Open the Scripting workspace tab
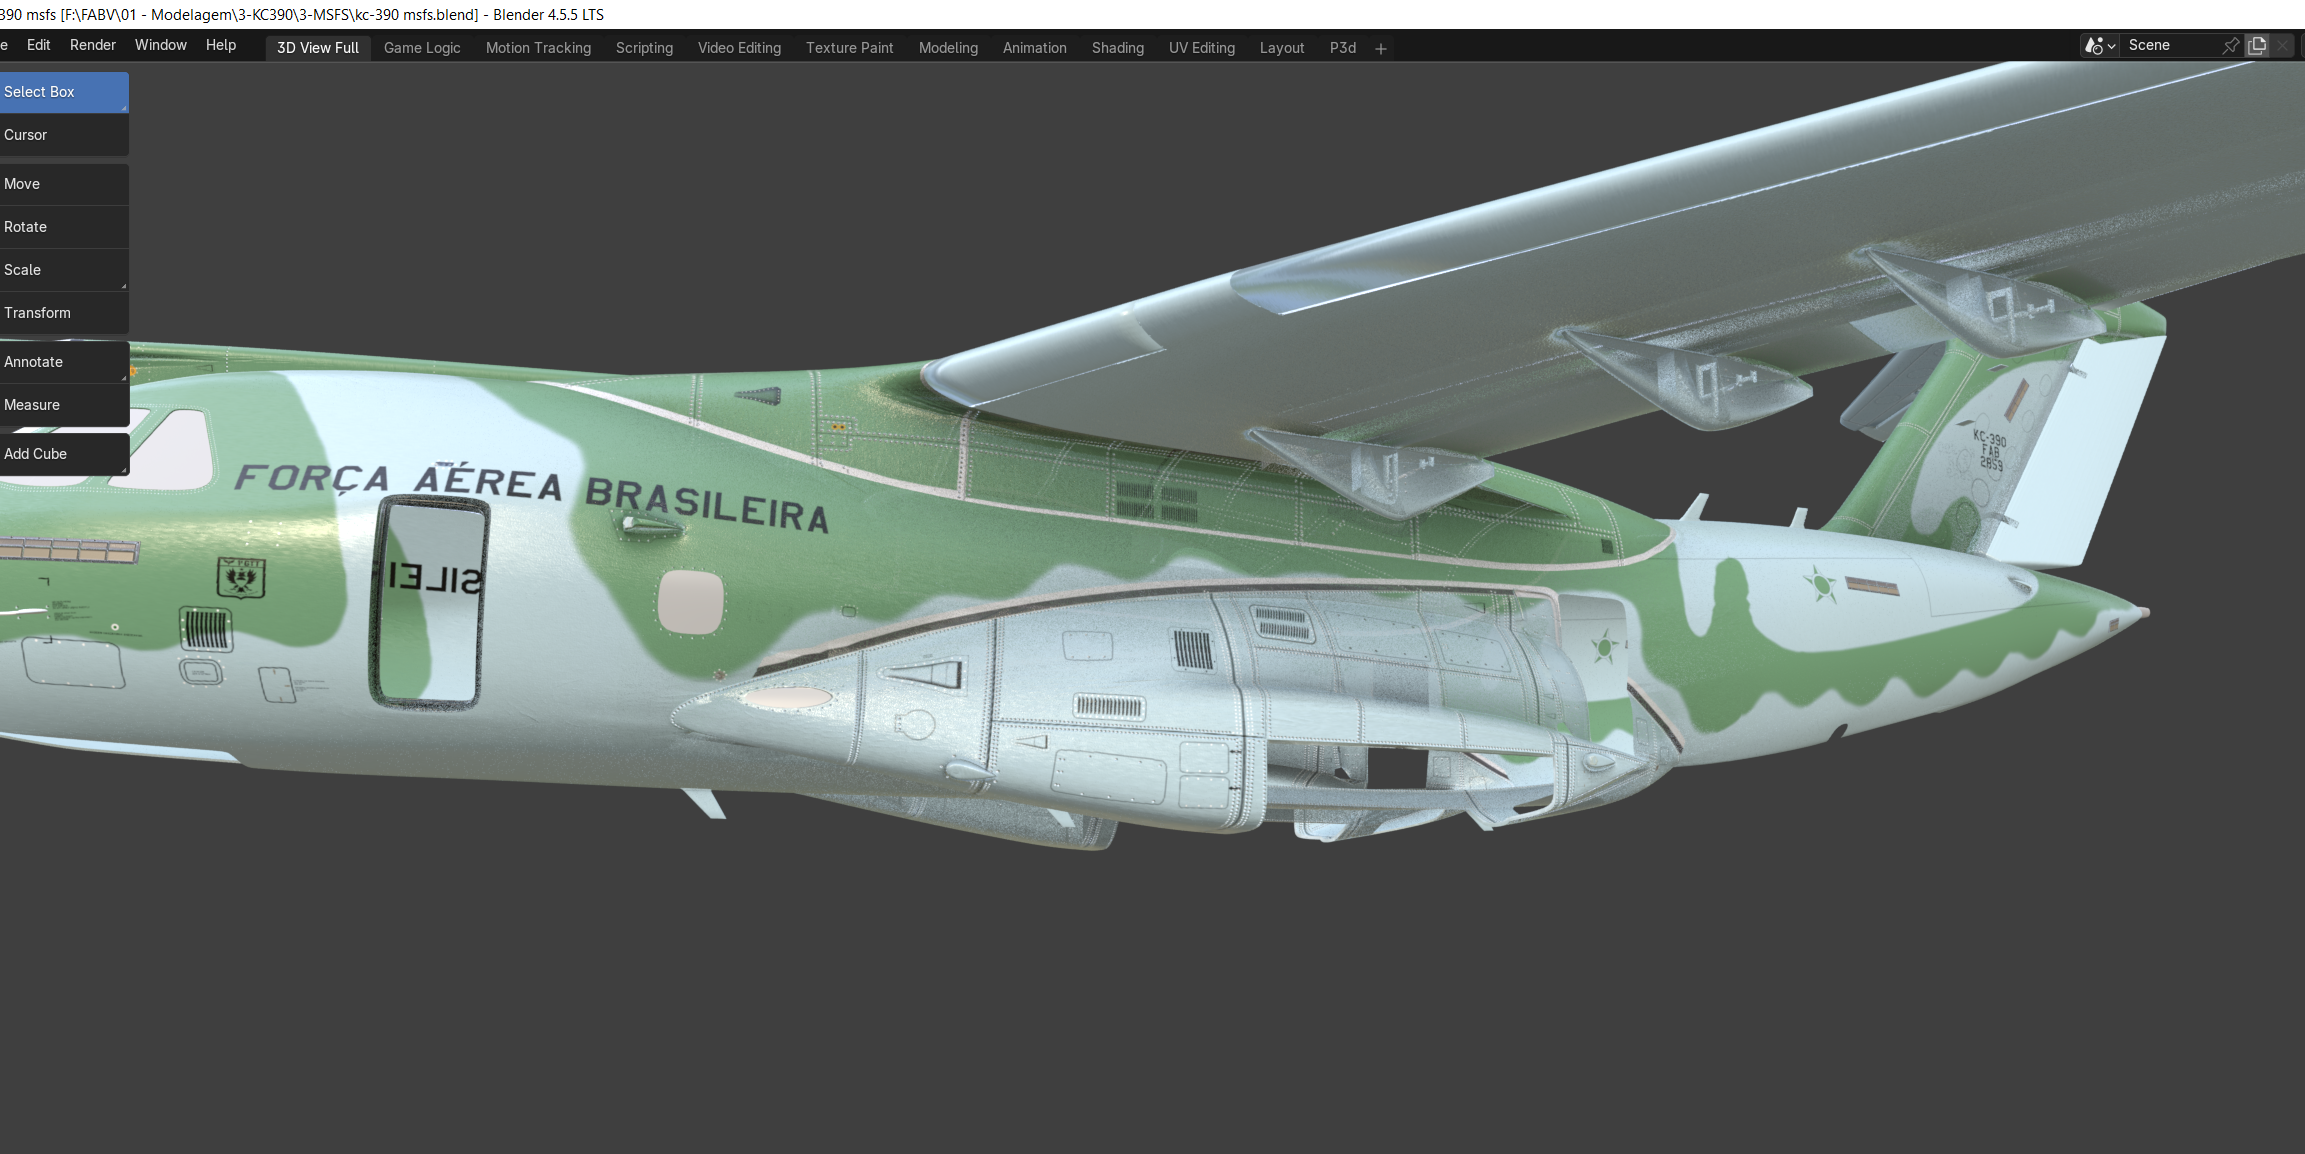Viewport: 2305px width, 1154px height. [x=644, y=48]
